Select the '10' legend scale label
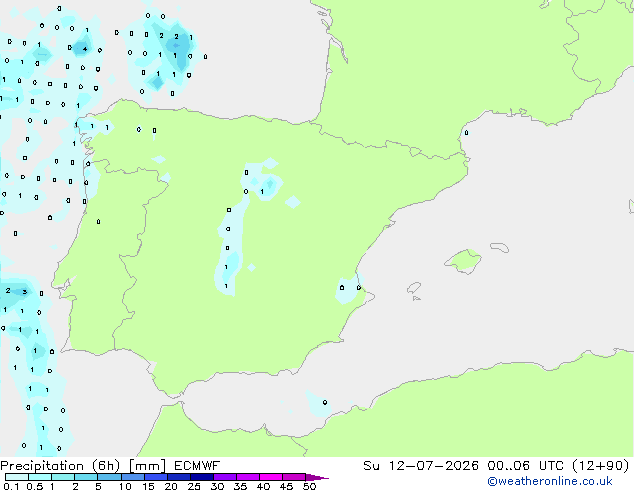 coord(125,486)
